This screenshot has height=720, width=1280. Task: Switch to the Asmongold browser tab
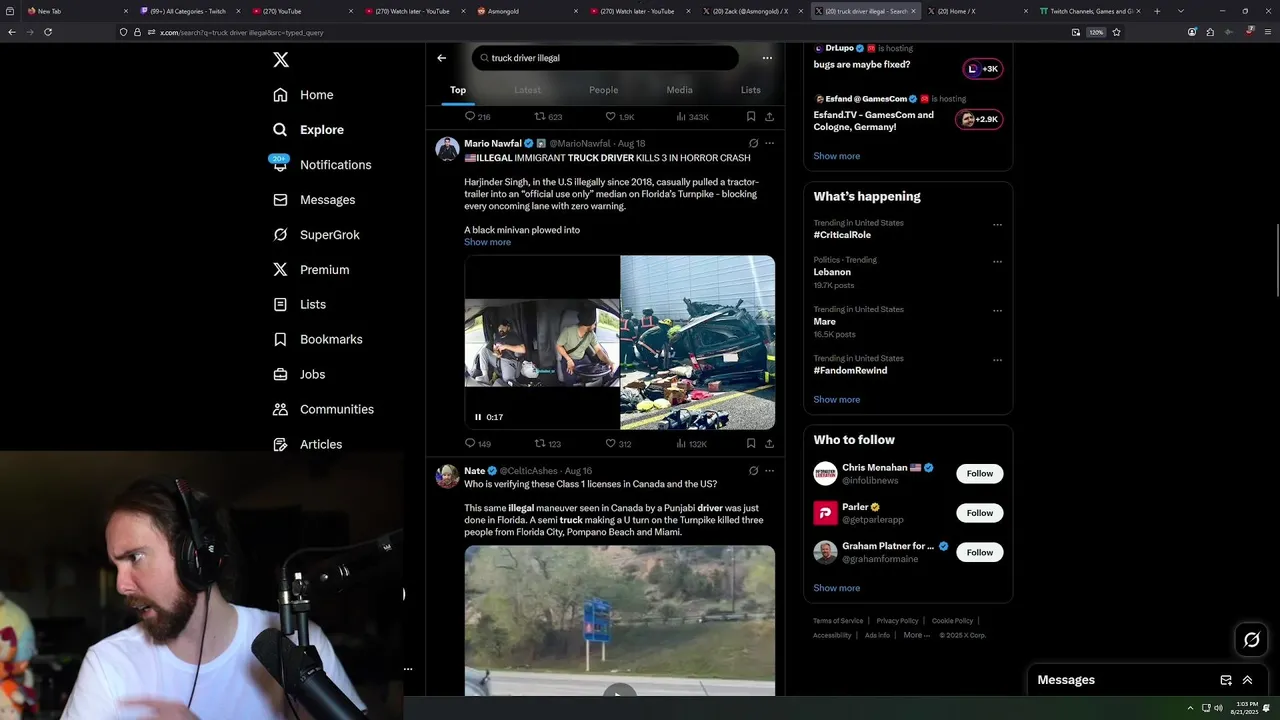pos(528,11)
